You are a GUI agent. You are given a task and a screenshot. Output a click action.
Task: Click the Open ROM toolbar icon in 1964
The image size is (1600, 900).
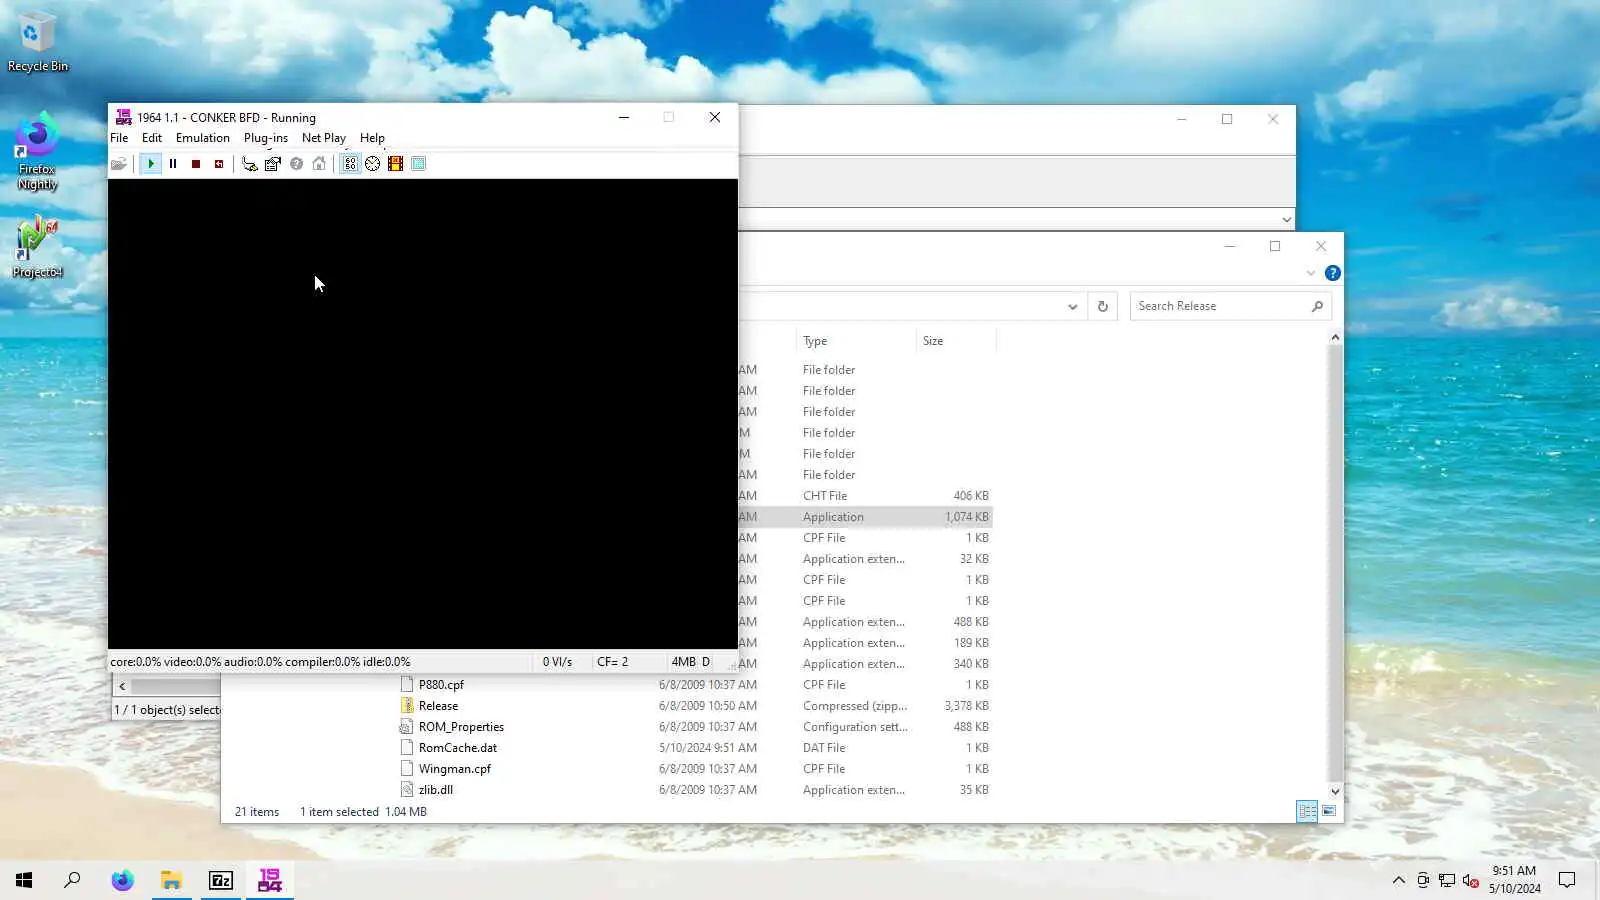119,164
